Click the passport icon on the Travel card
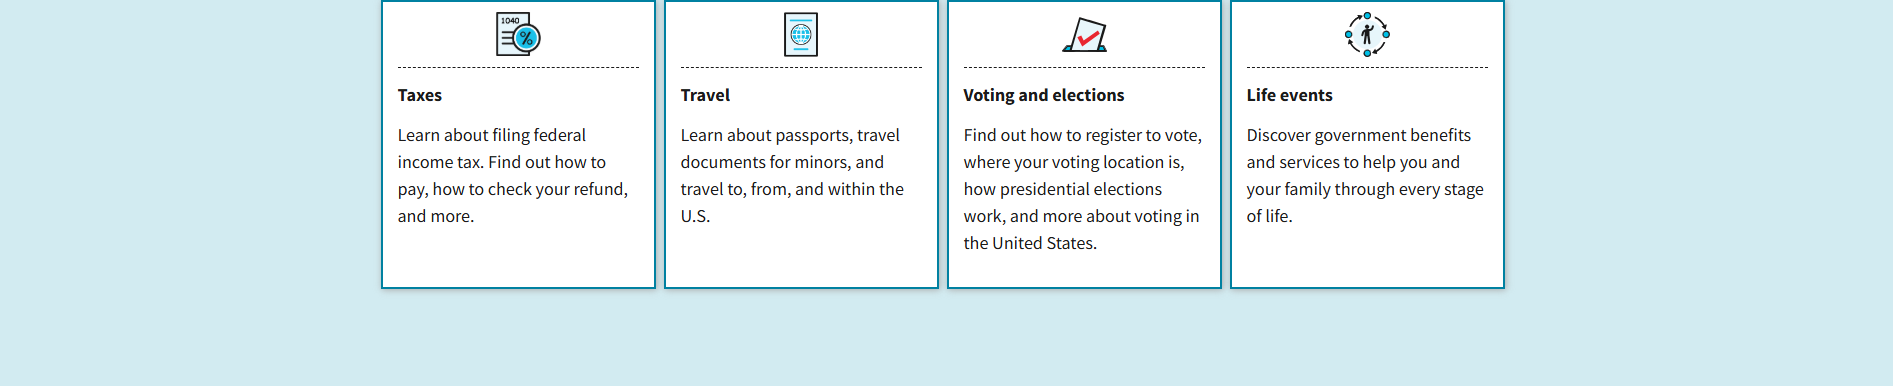The height and width of the screenshot is (386, 1893). click(x=801, y=34)
